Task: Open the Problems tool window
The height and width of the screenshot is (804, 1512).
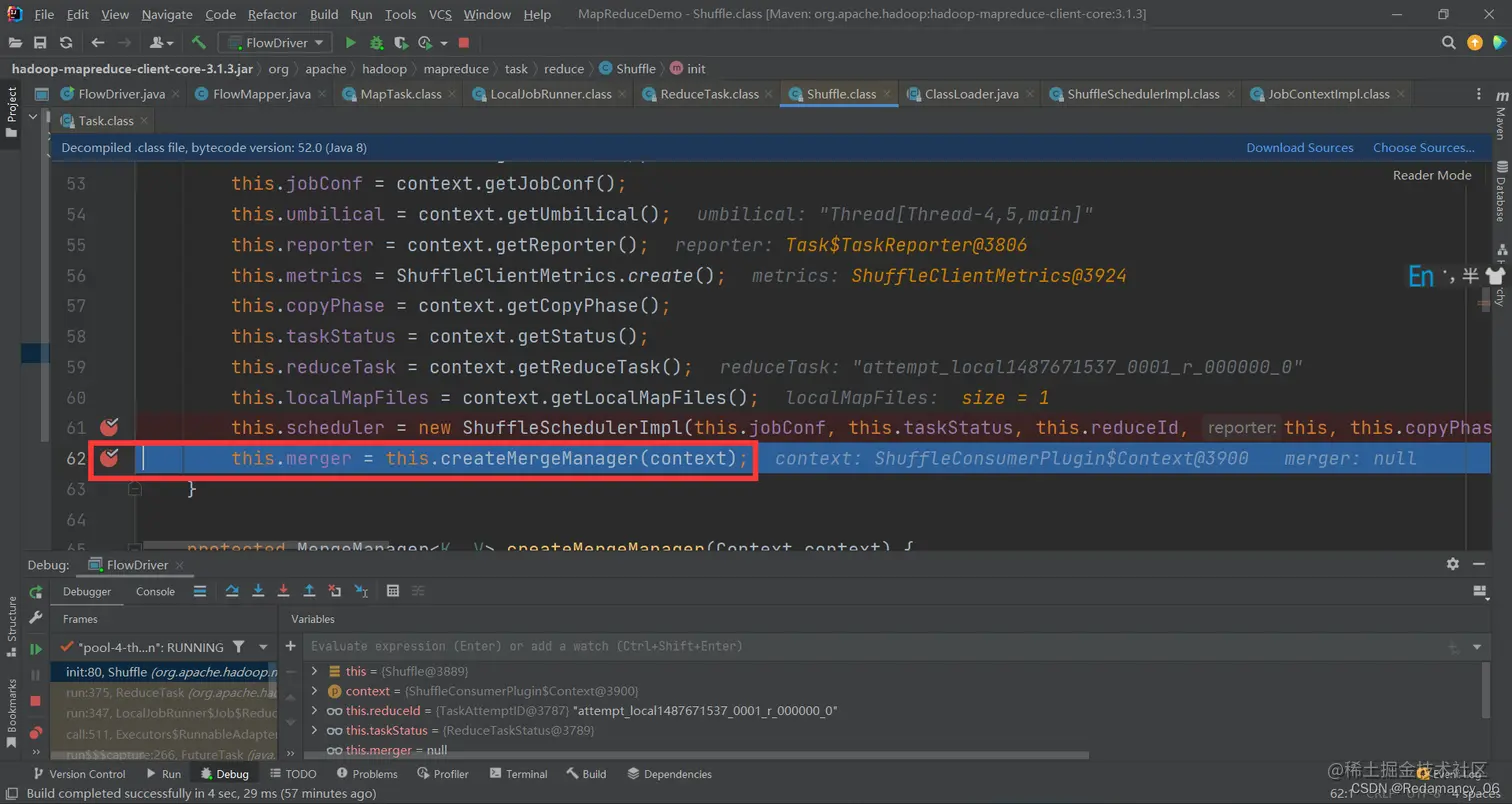Action: tap(365, 774)
